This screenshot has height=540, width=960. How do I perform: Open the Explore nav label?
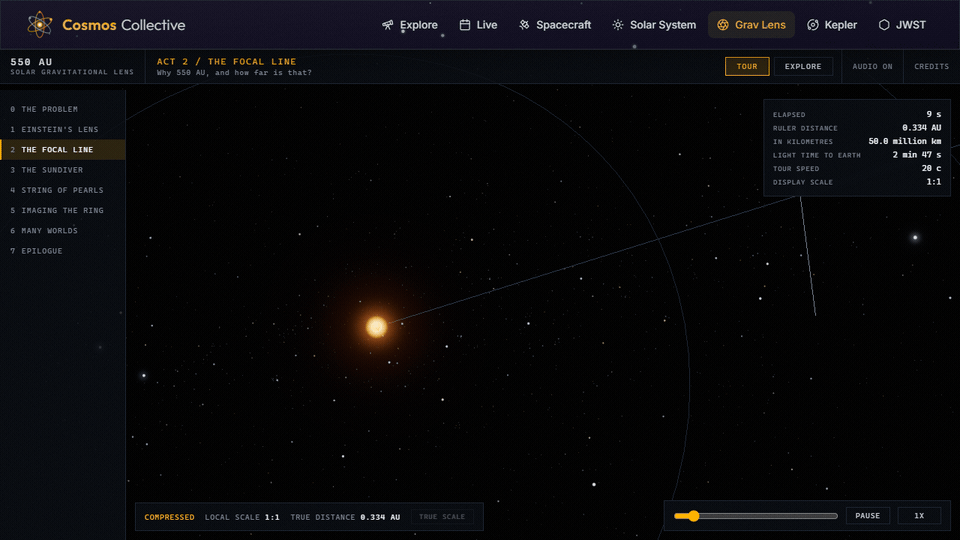click(419, 25)
